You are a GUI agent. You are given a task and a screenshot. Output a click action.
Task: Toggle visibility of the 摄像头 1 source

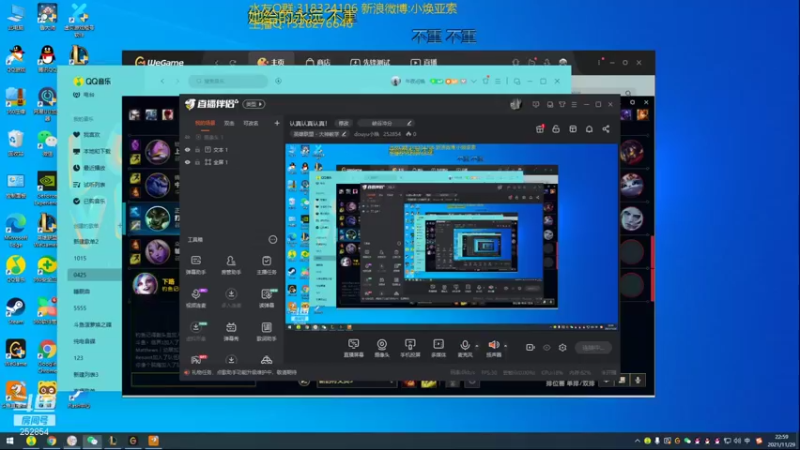tap(187, 137)
